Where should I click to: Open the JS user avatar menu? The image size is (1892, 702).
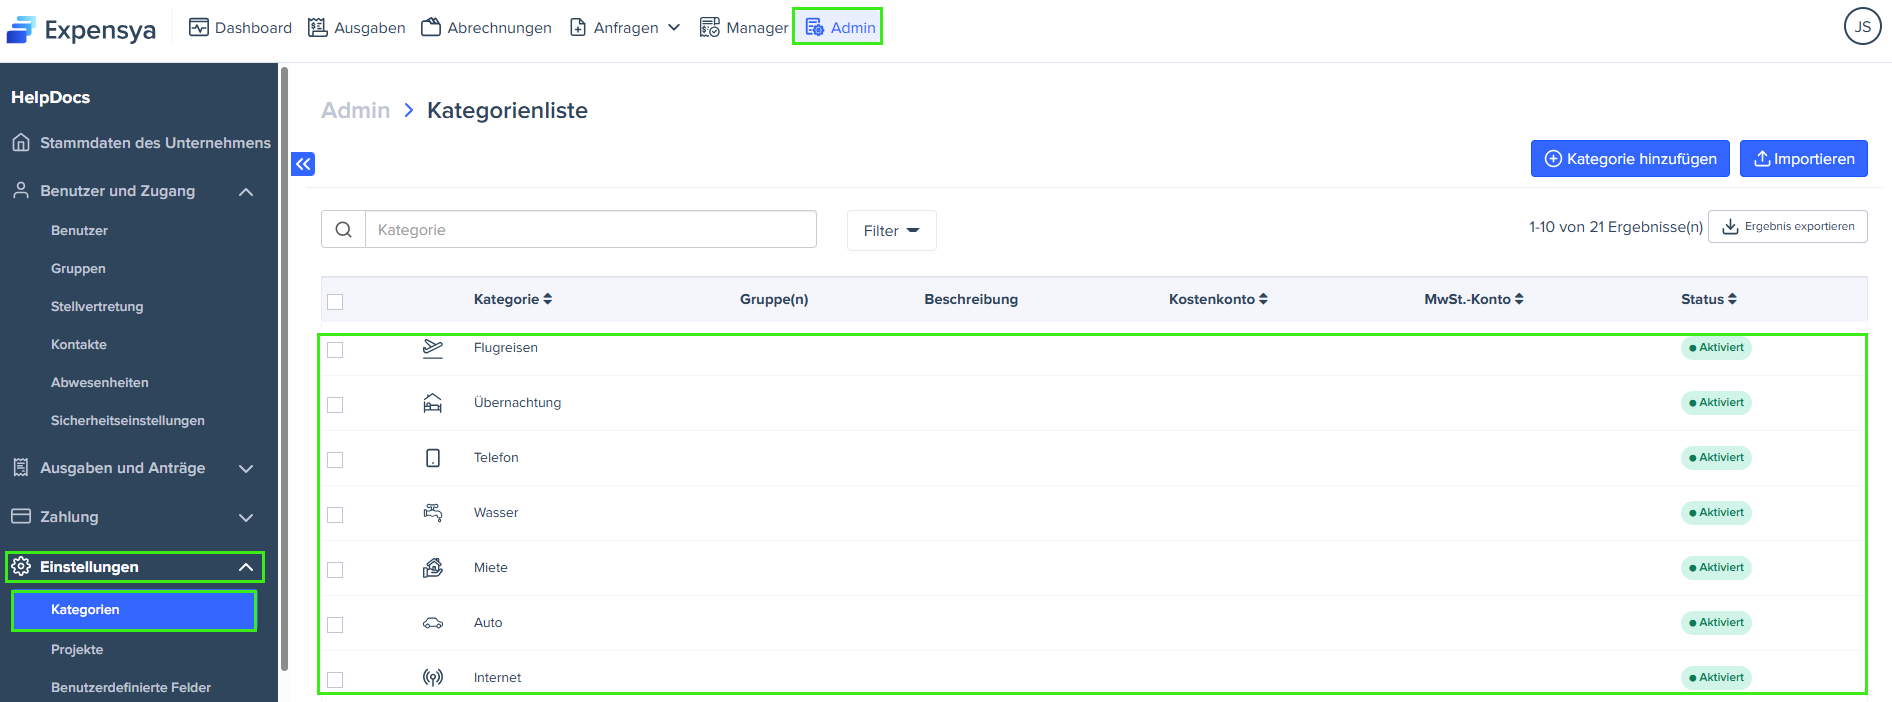point(1862,26)
